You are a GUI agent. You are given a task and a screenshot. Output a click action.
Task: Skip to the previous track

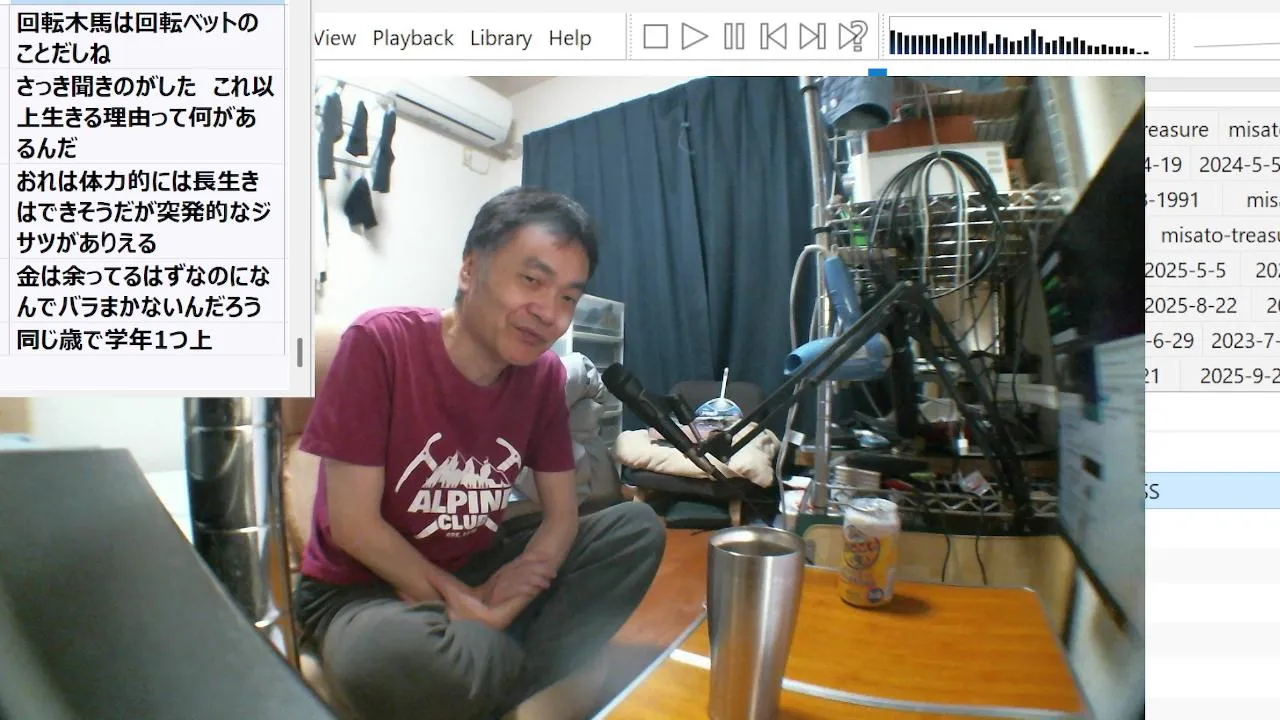(773, 37)
